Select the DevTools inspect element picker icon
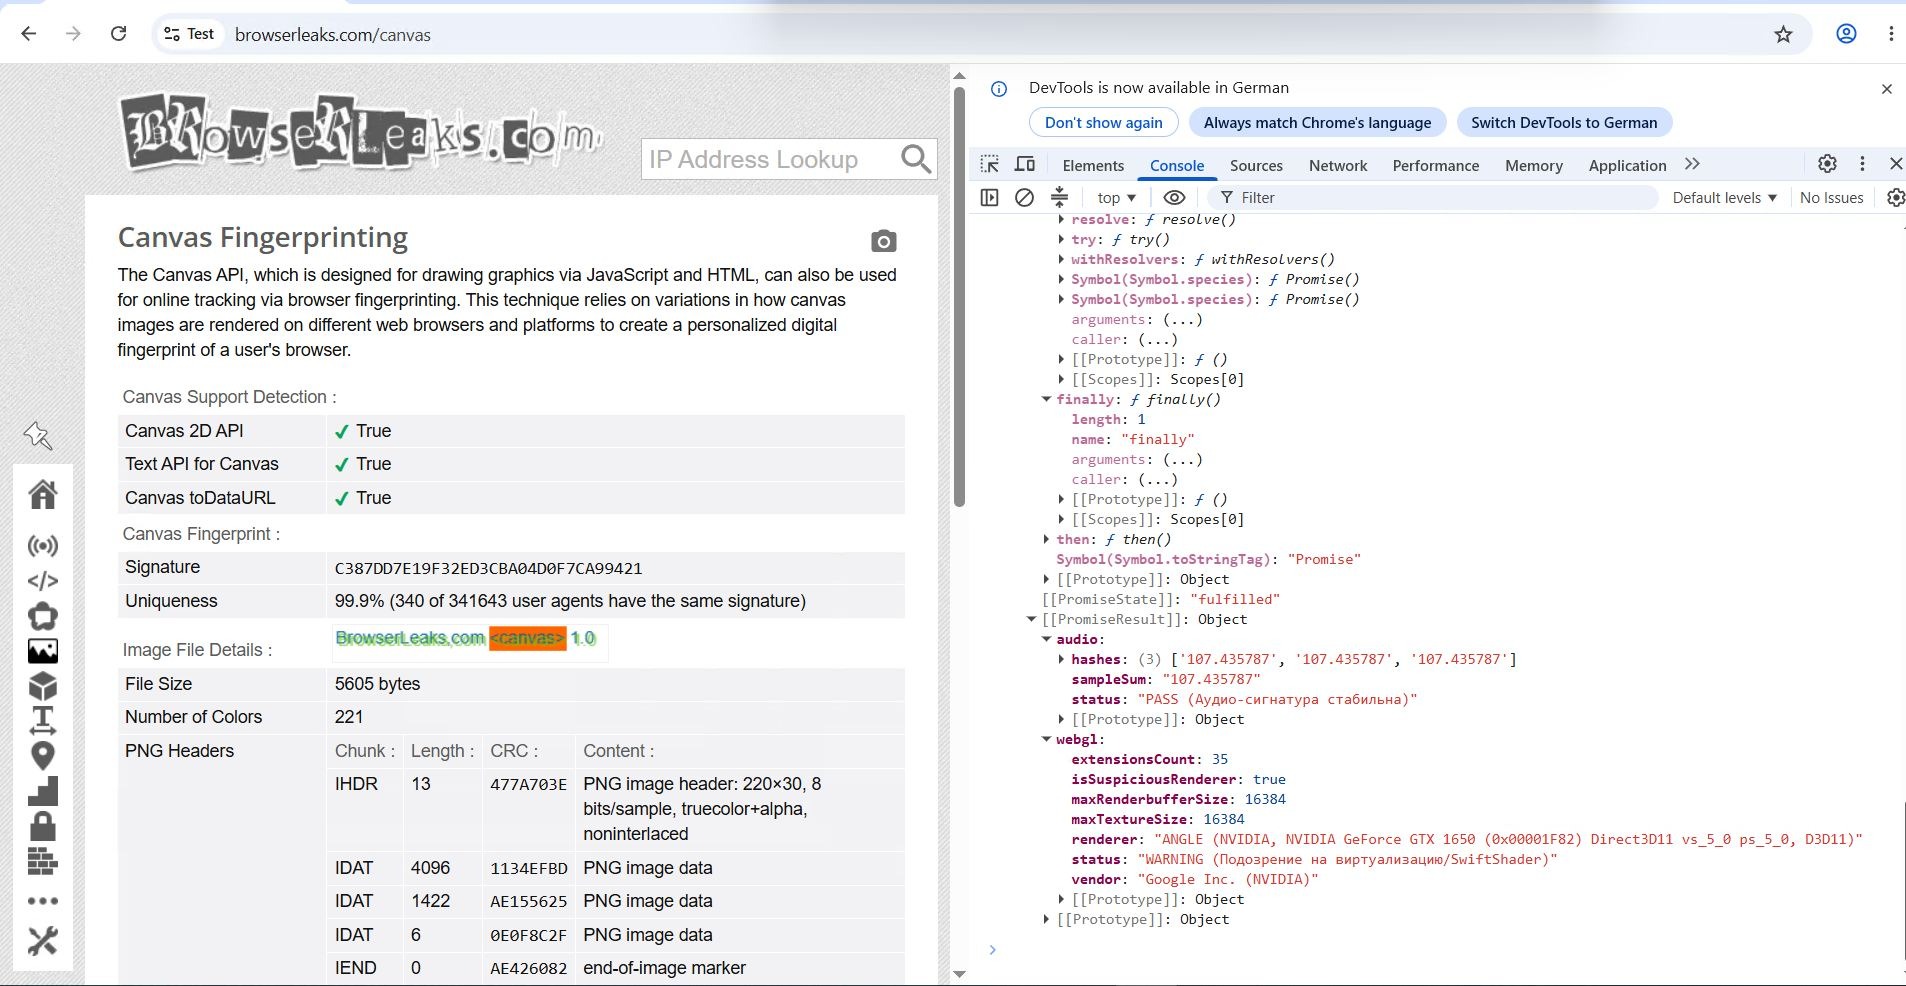The image size is (1906, 986). tap(990, 164)
